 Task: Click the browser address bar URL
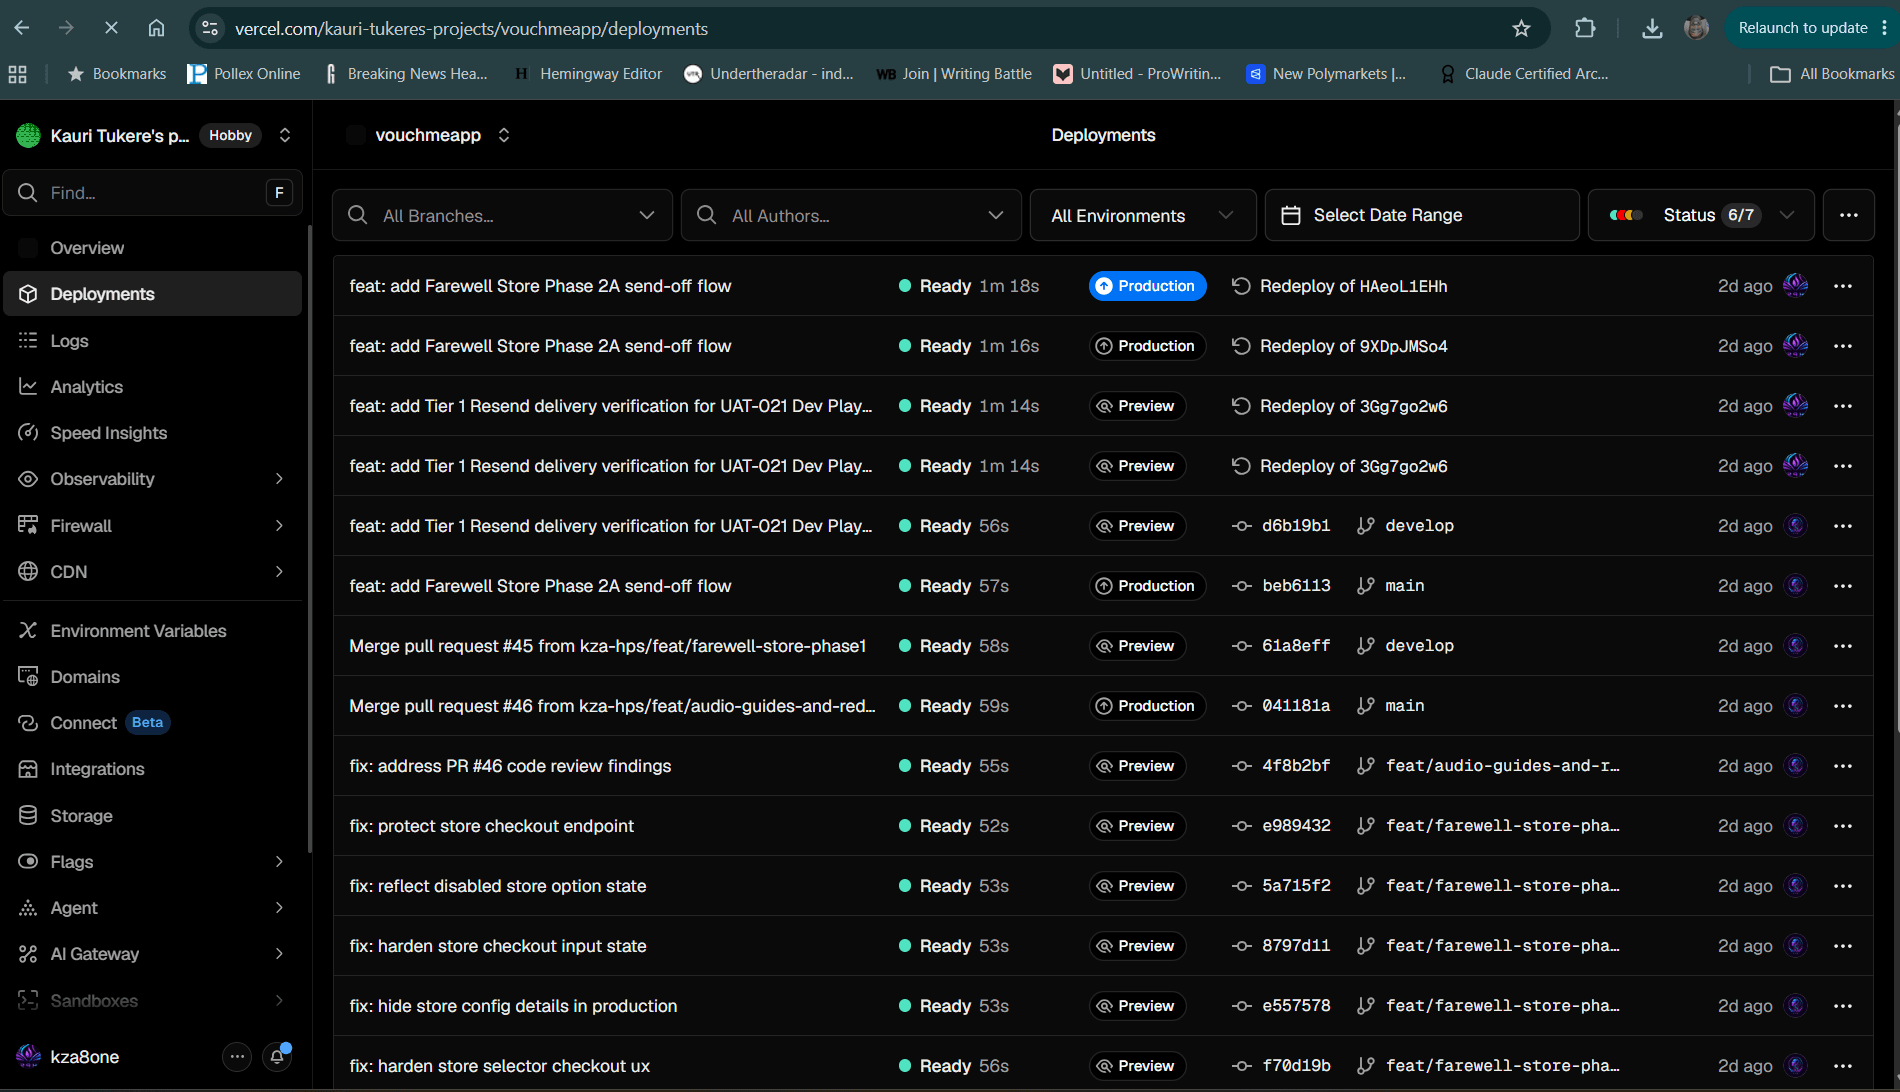tap(471, 29)
